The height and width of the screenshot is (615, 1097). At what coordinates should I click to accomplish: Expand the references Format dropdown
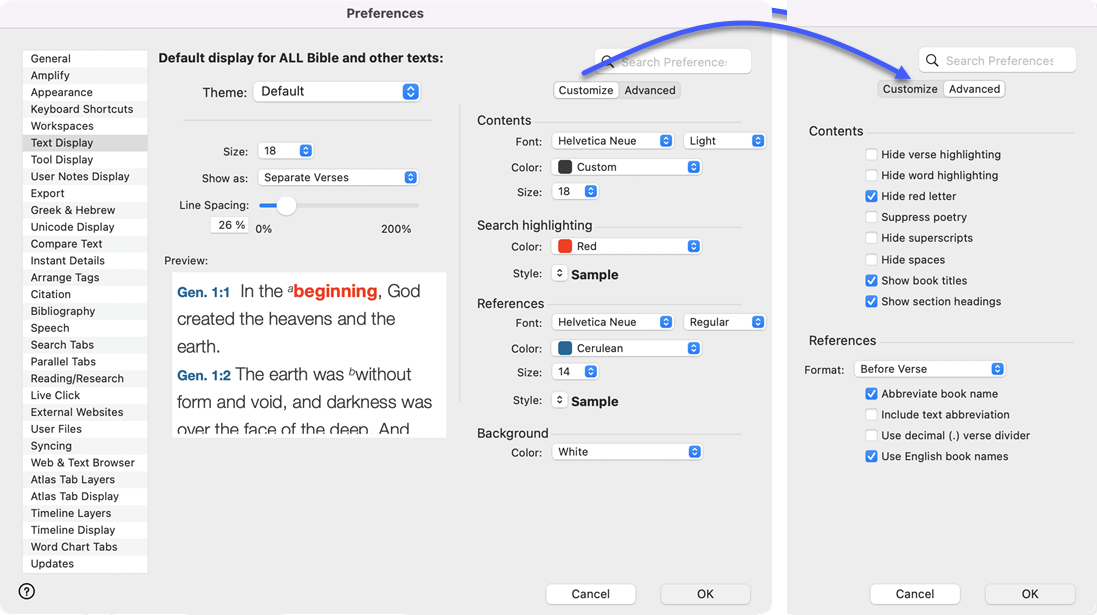(929, 369)
